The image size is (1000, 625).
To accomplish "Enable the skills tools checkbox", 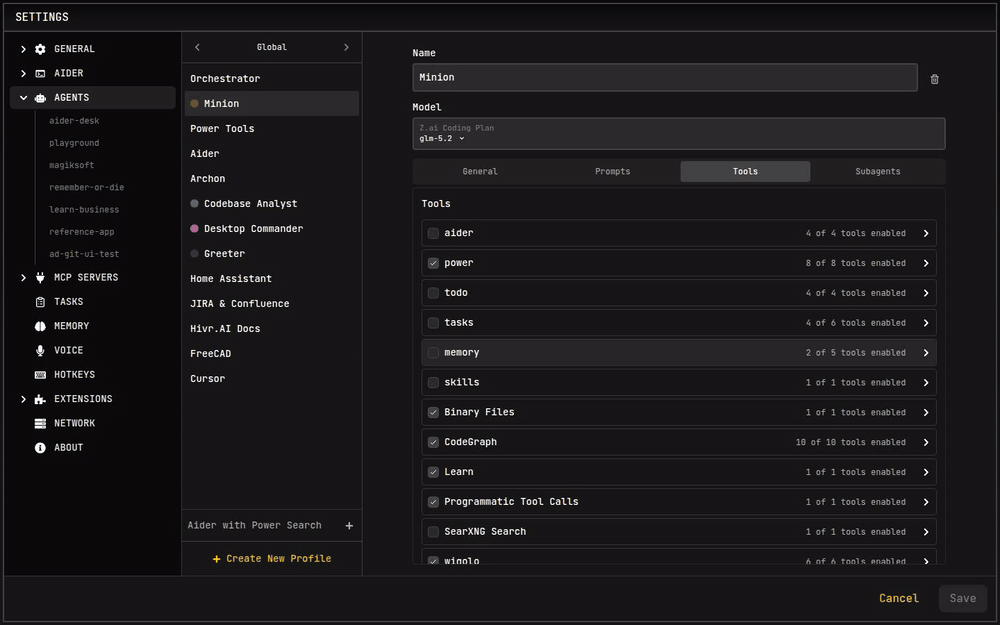I will [433, 383].
